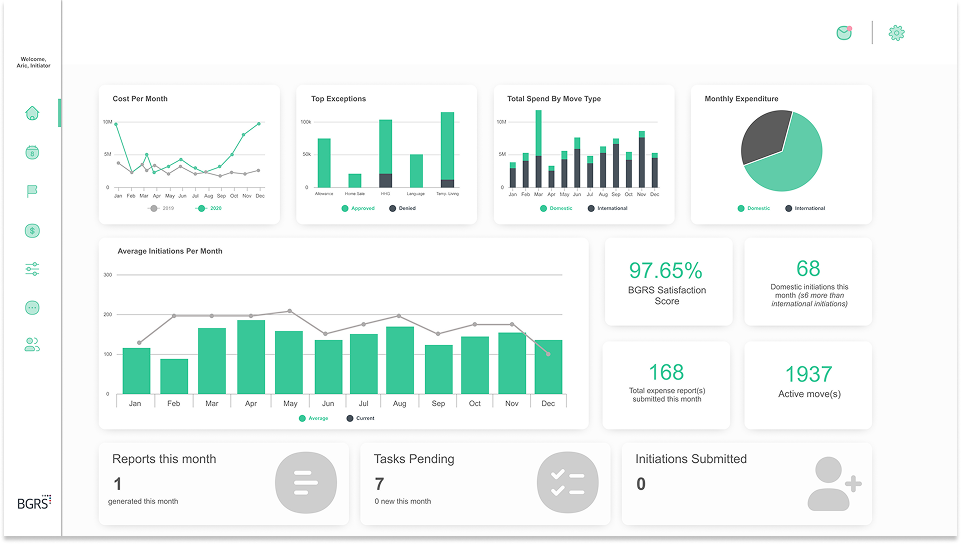Click the Total Spend By Move Type title
The image size is (961, 544).
tap(554, 99)
